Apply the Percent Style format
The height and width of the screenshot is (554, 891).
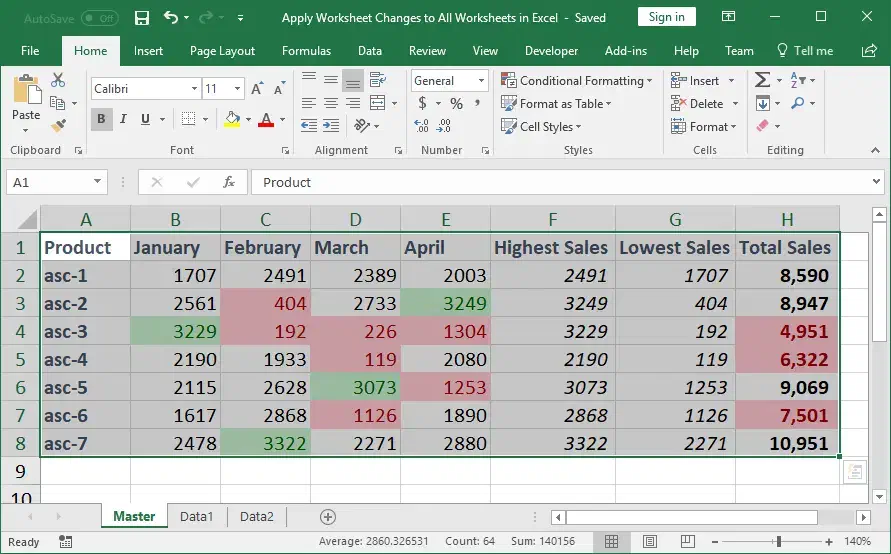(456, 103)
